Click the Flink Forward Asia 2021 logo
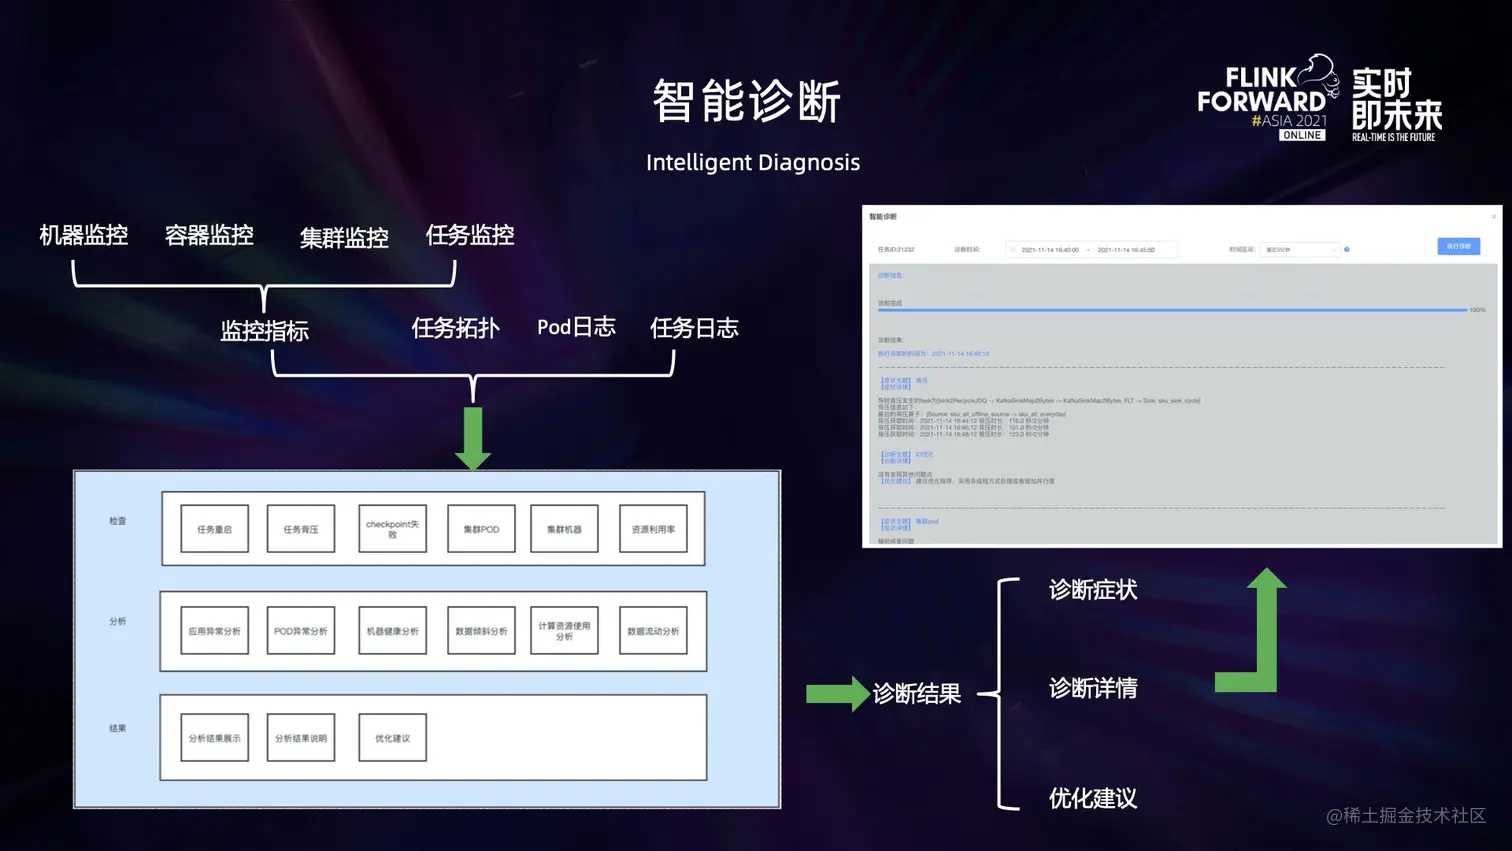Image resolution: width=1512 pixels, height=851 pixels. pos(1268,98)
